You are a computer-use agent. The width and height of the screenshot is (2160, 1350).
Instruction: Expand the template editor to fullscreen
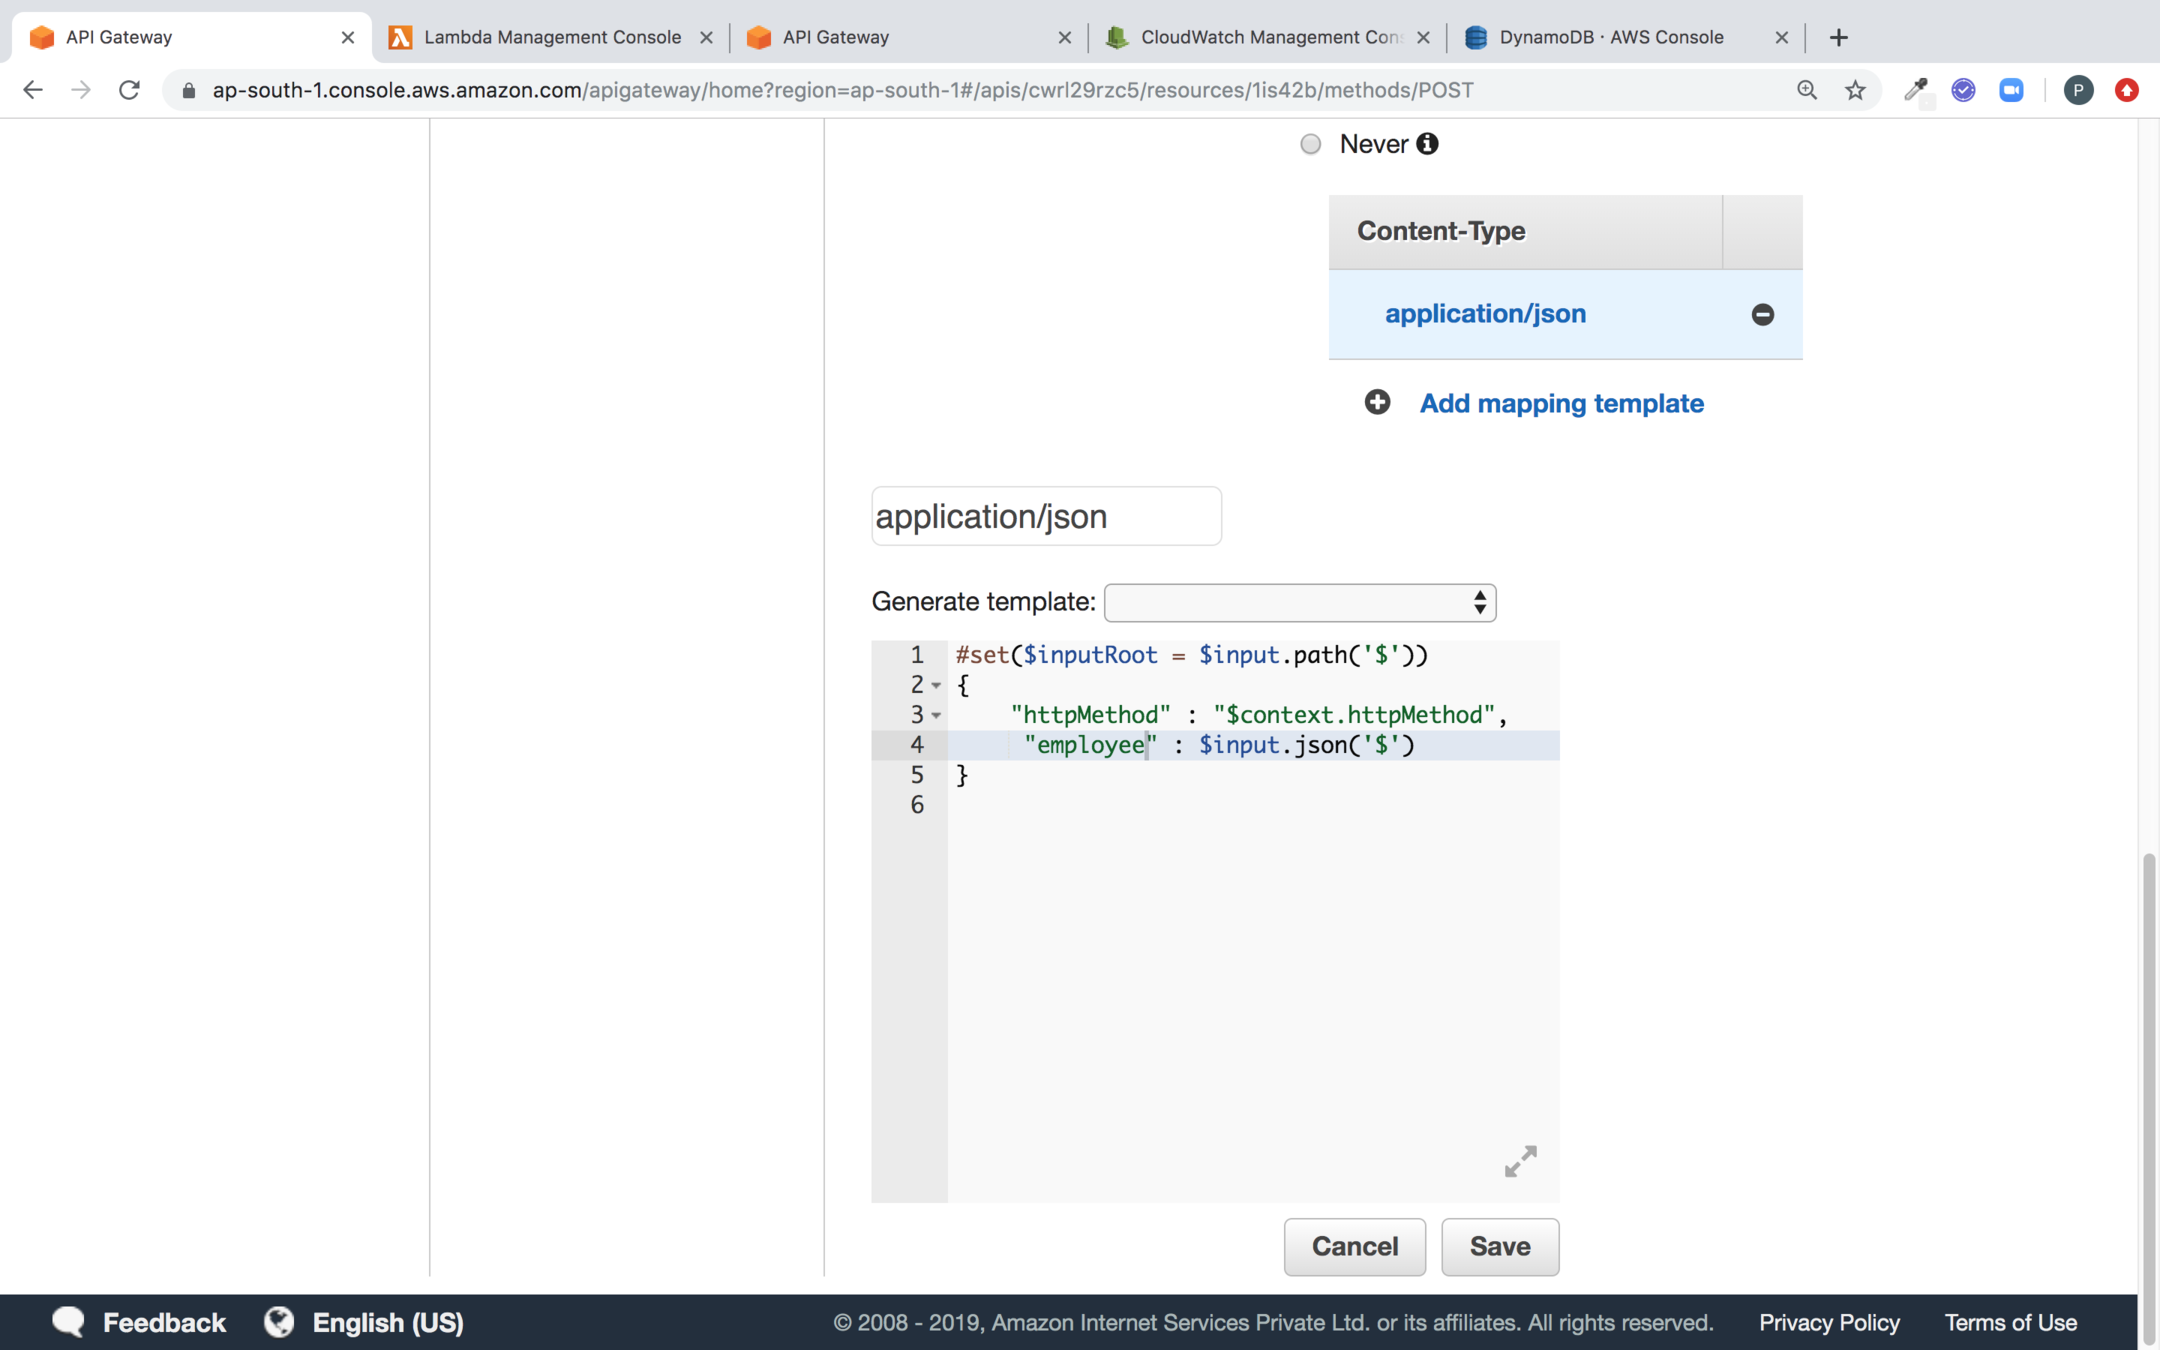(1520, 1161)
